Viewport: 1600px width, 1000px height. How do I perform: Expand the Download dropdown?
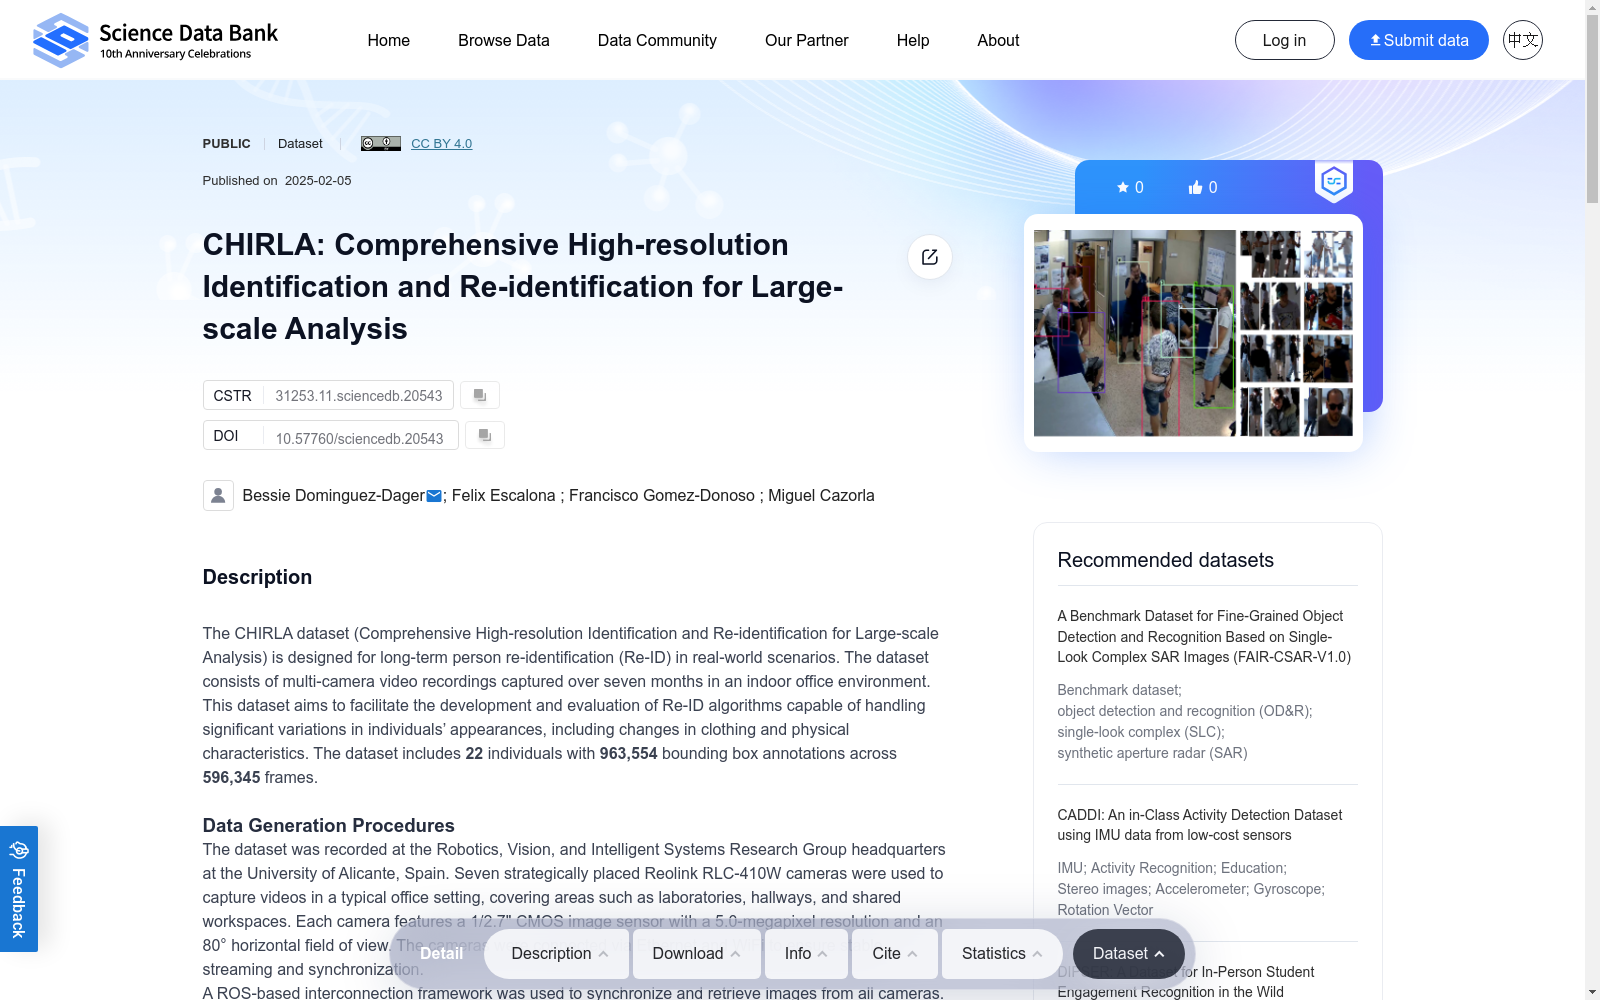click(x=696, y=954)
